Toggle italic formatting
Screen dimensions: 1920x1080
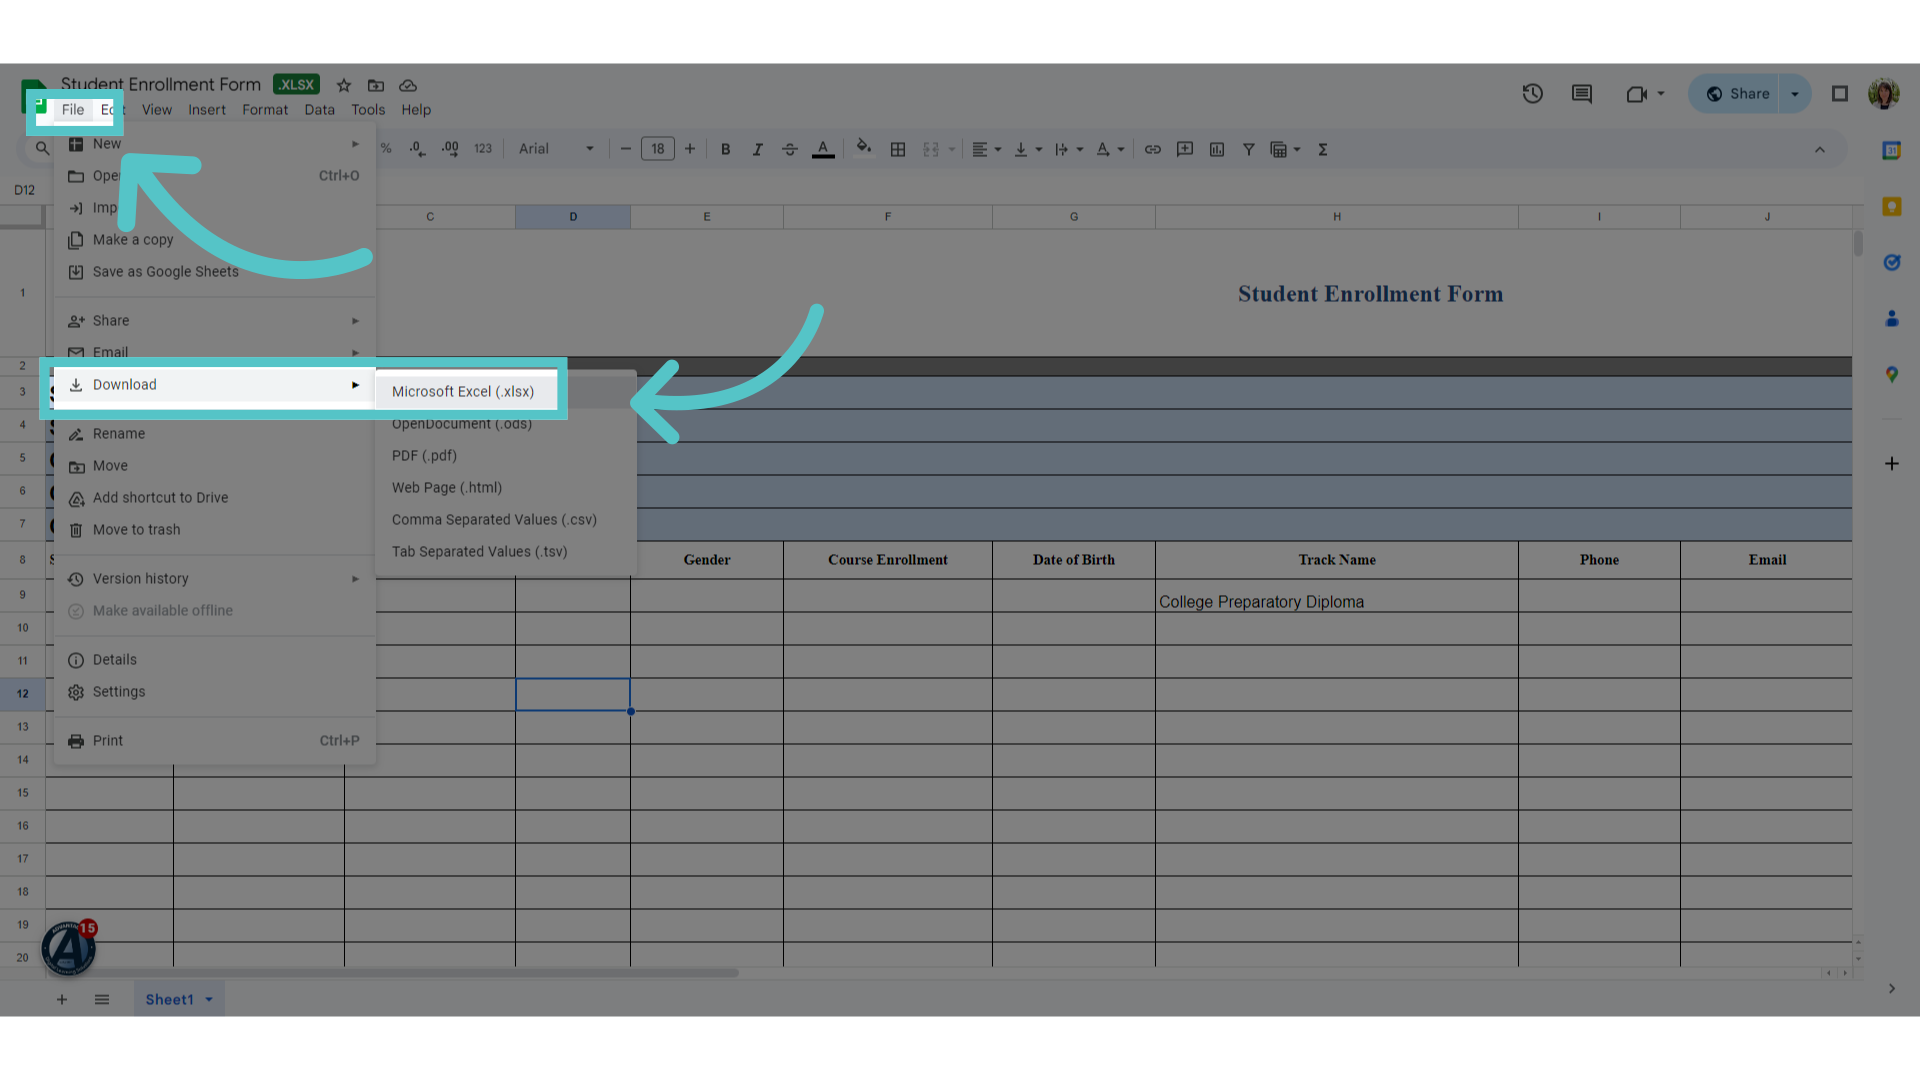[x=757, y=150]
